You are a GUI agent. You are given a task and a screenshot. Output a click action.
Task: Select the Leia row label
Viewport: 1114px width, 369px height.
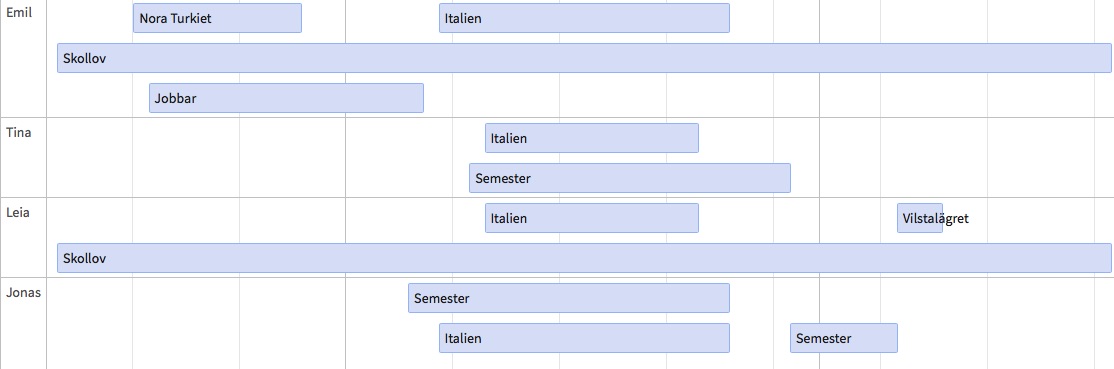(x=18, y=211)
